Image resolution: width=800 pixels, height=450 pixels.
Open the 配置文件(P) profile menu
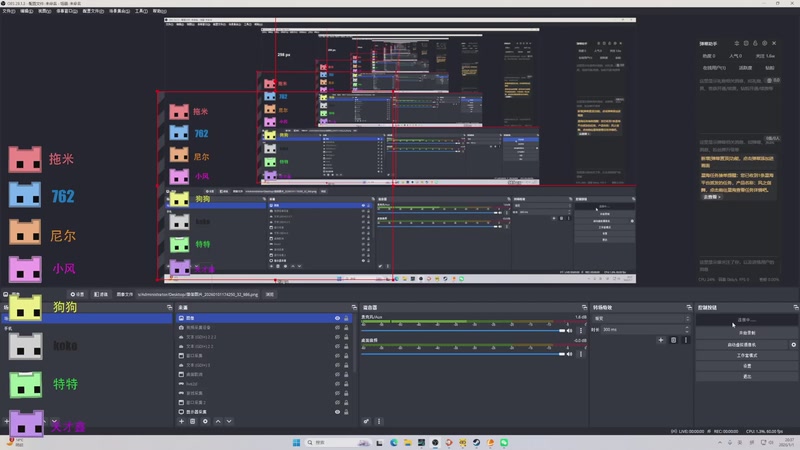coord(93,11)
